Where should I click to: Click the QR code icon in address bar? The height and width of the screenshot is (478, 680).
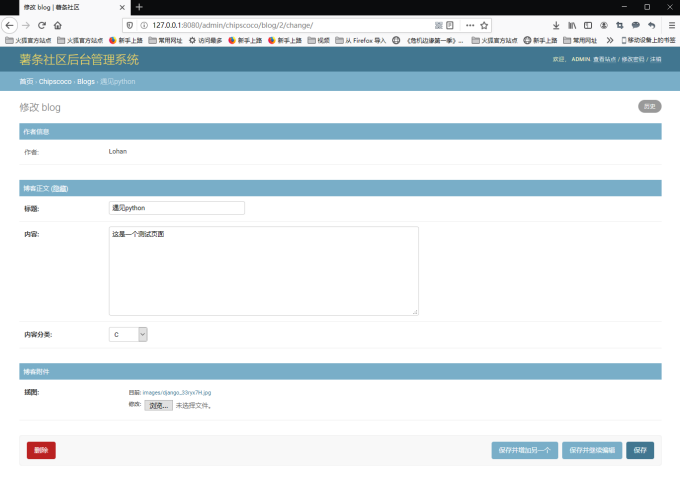click(x=438, y=25)
